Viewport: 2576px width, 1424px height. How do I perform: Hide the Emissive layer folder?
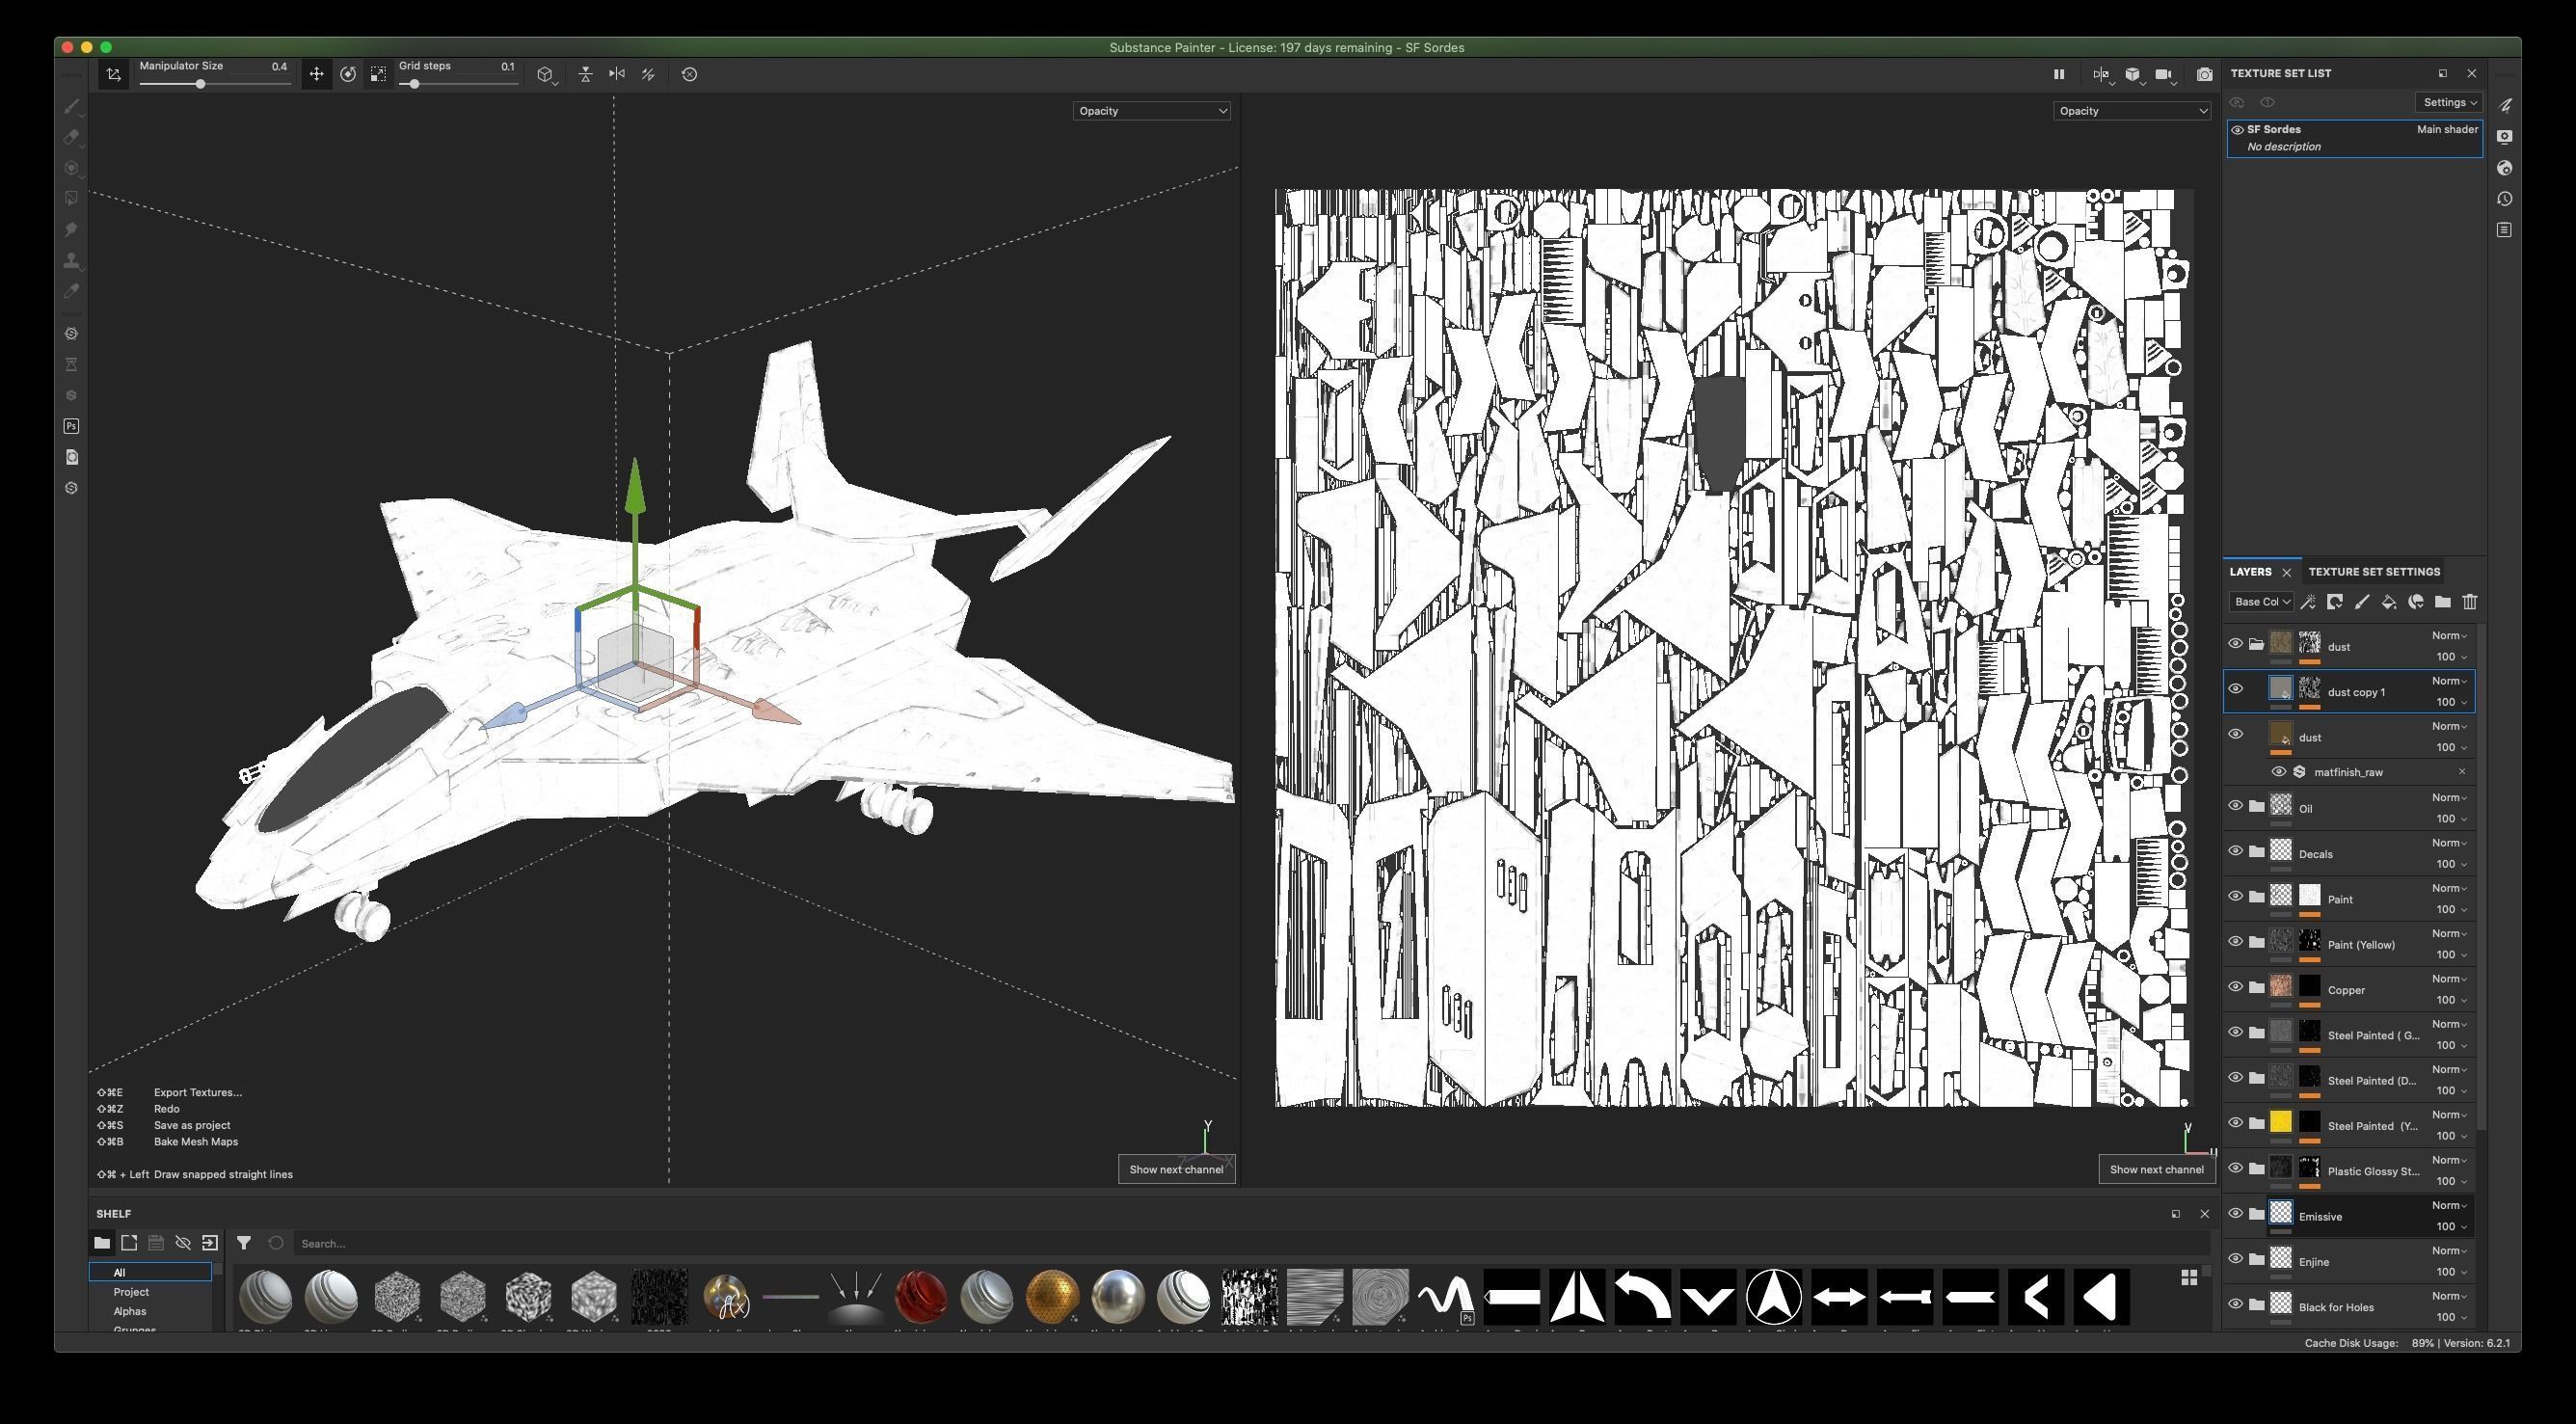pos(2236,1214)
